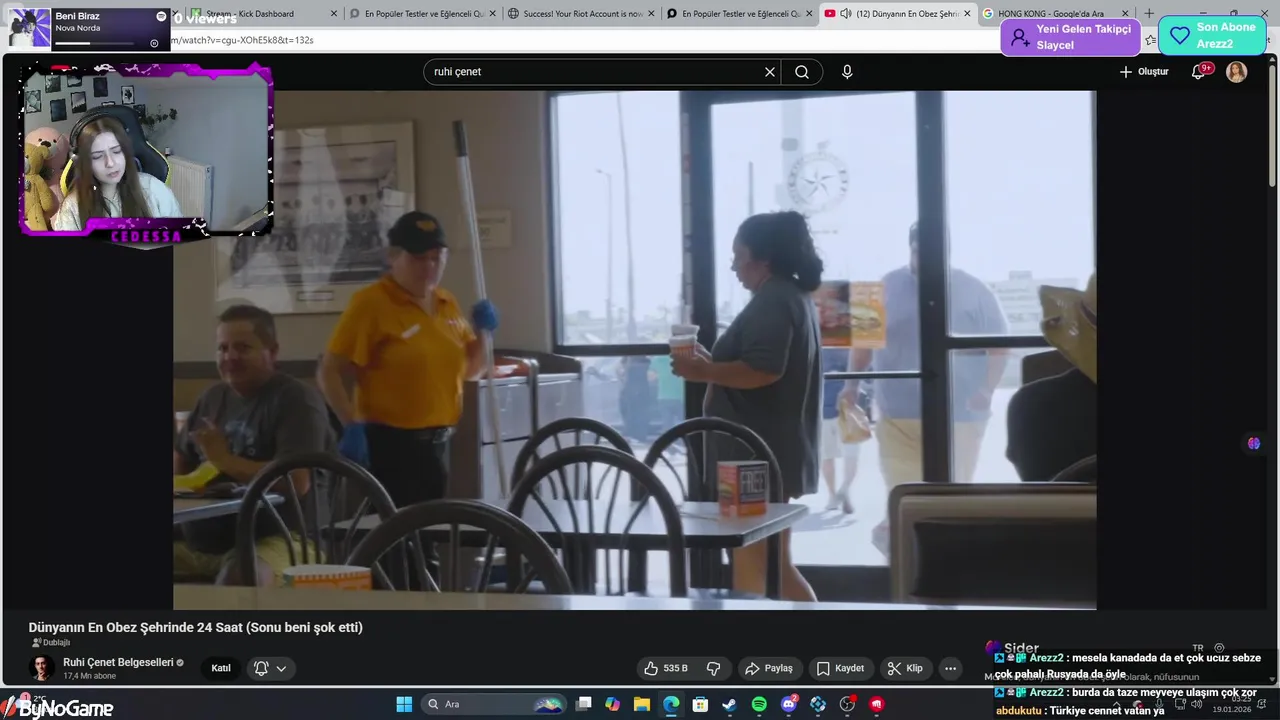Open Ruhi Çenet Belgeselleri channel name link
This screenshot has width=1280, height=720.
(118, 662)
